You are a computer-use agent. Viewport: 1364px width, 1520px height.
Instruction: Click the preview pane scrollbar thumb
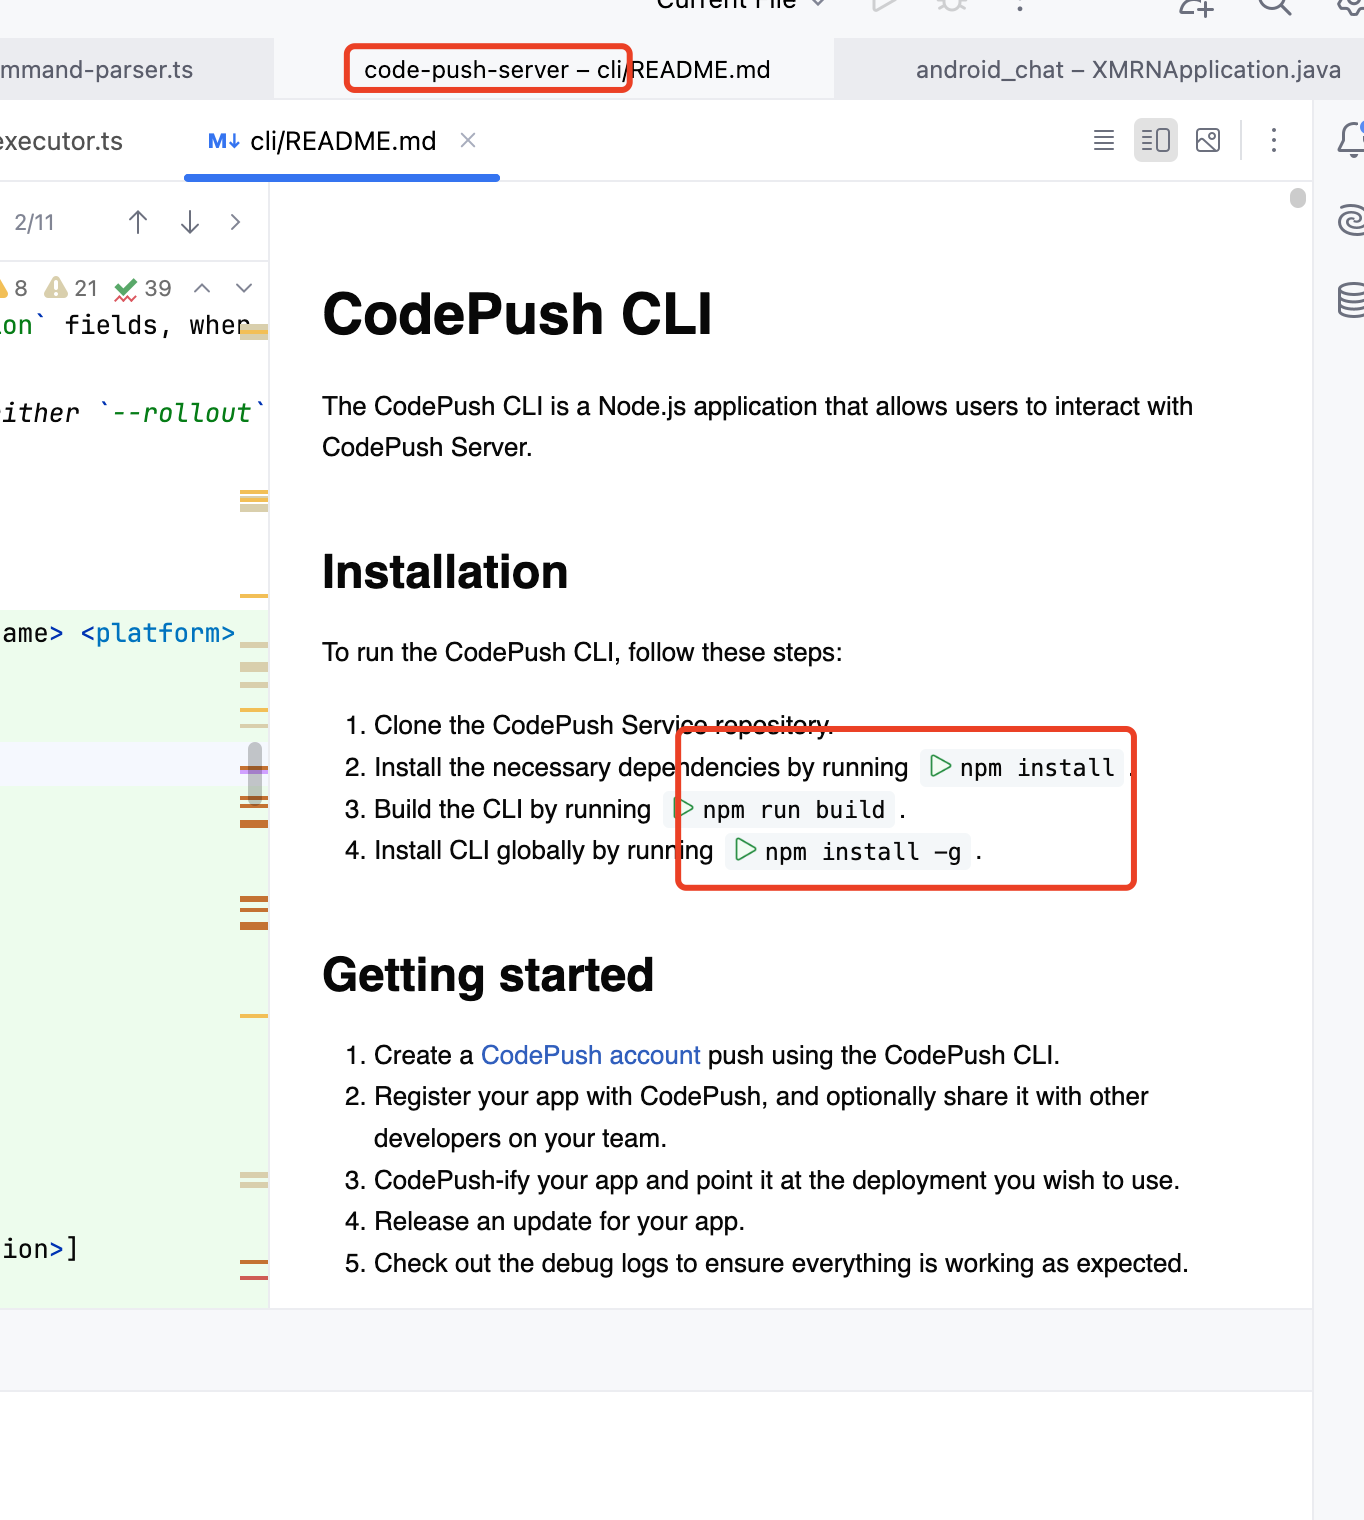1298,198
